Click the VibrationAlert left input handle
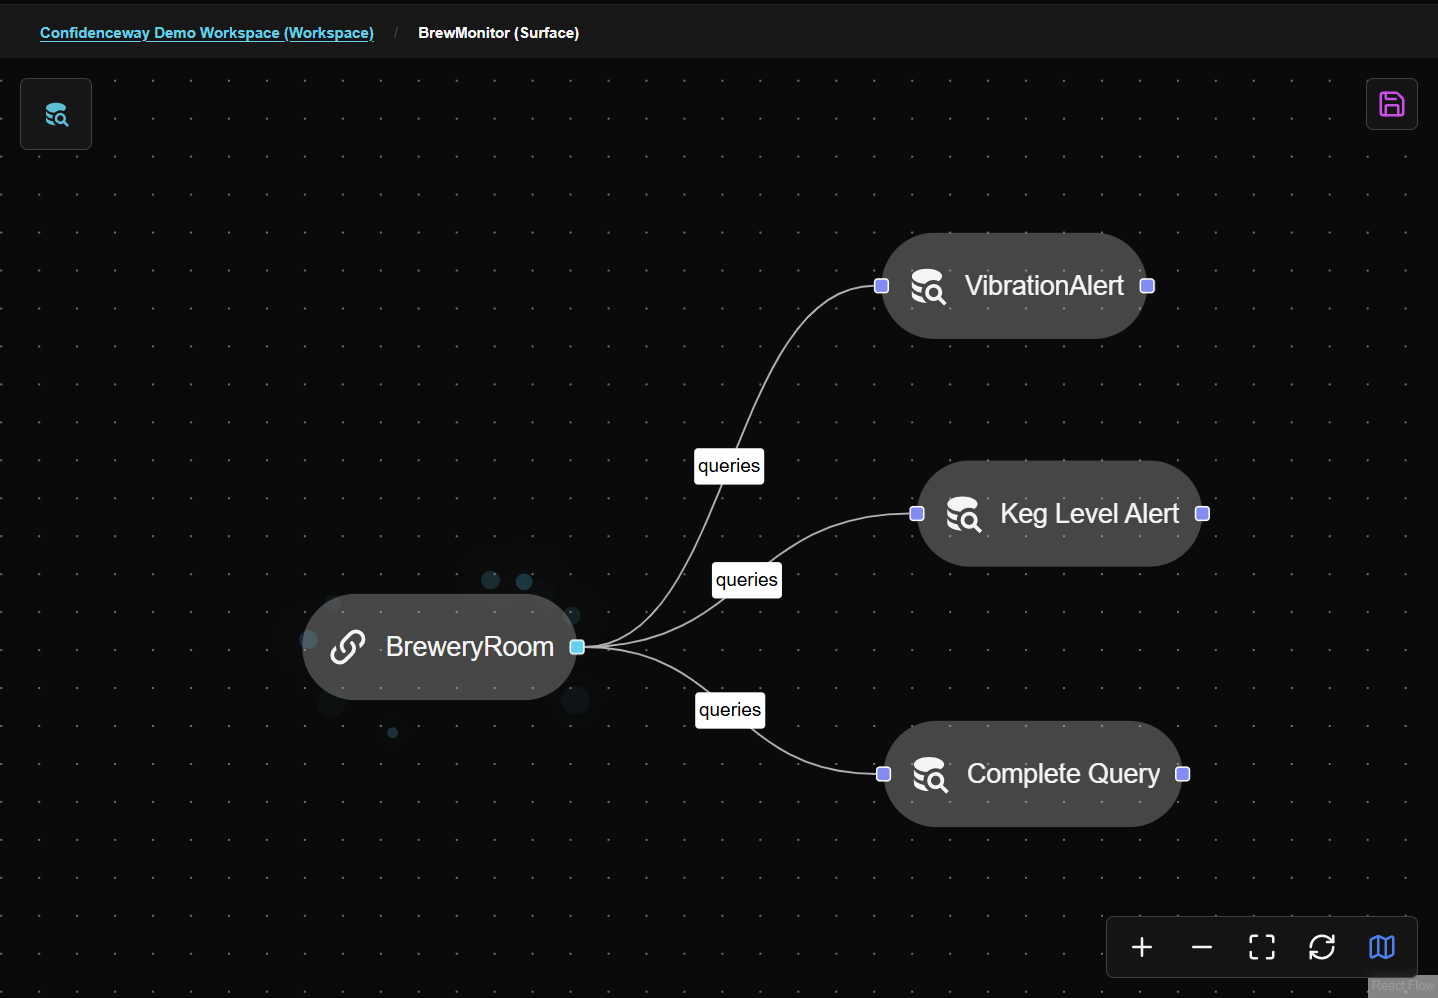Viewport: 1438px width, 998px height. click(x=881, y=286)
